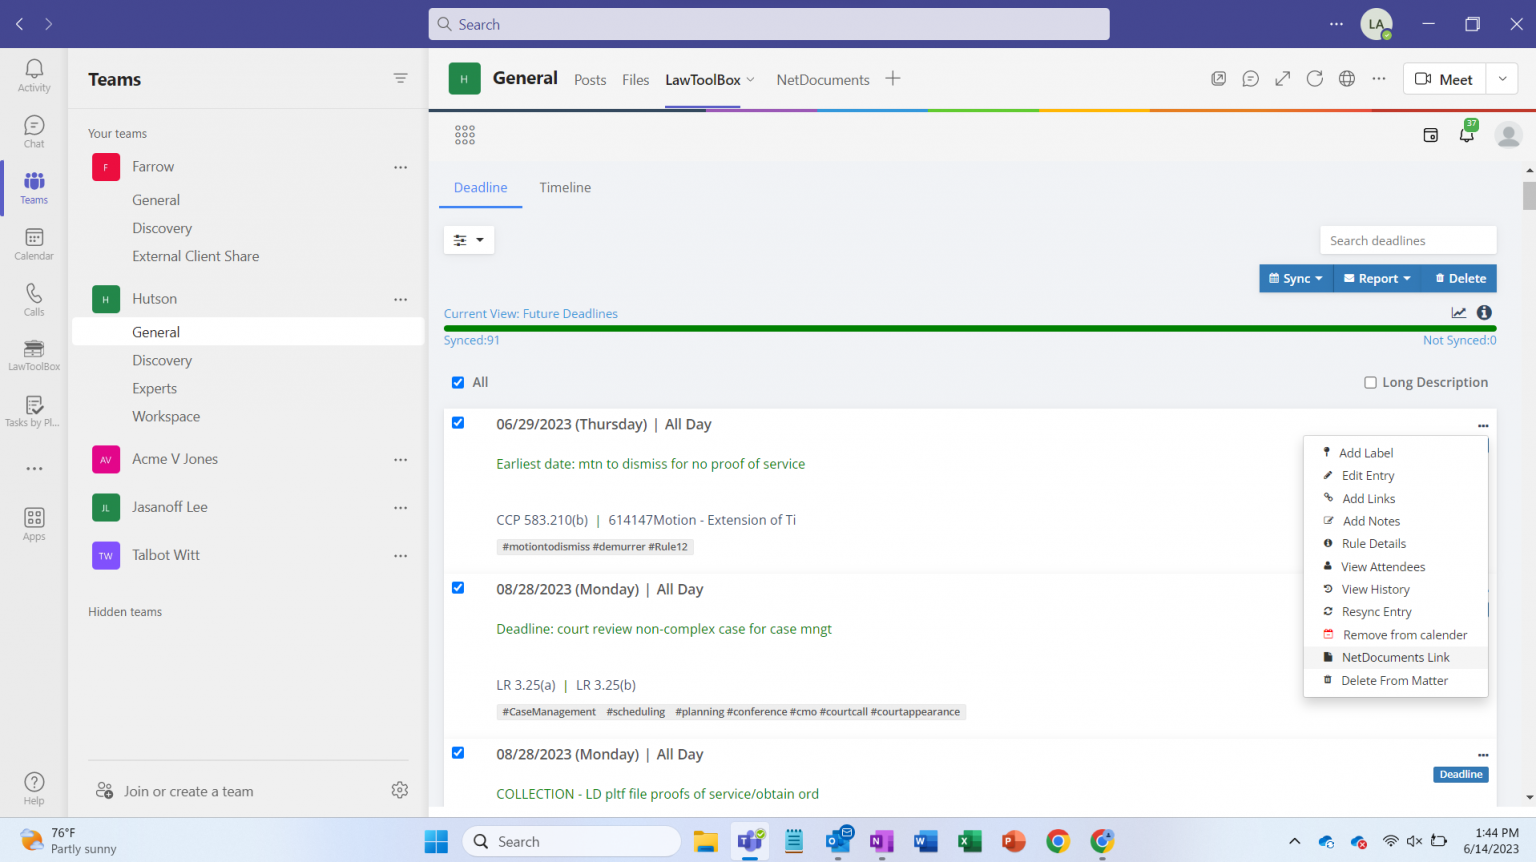Click inside the Search deadlines field
1536x862 pixels.
(x=1407, y=240)
